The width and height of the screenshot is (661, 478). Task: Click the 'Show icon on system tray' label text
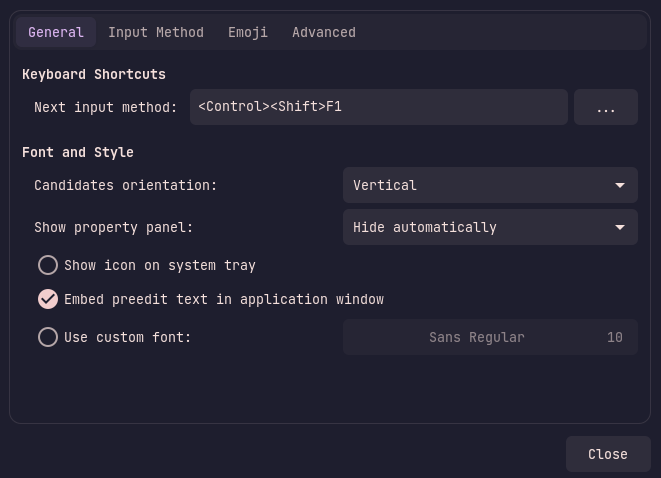click(x=160, y=265)
